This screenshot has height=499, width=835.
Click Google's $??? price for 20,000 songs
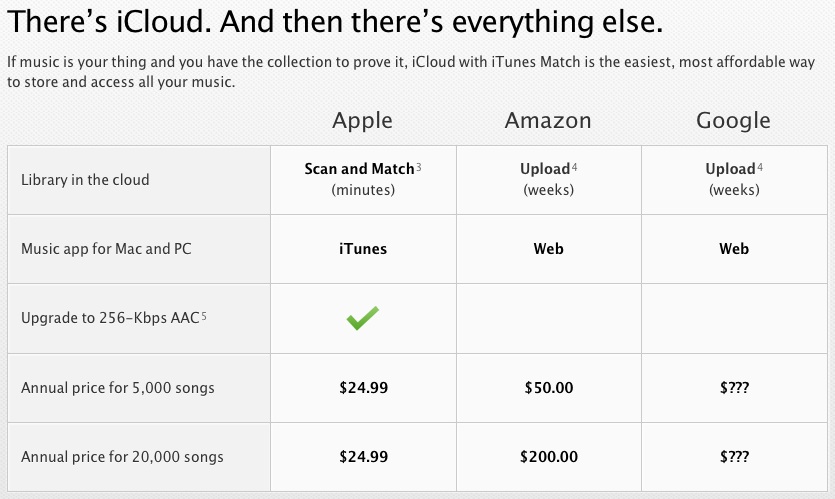coord(734,457)
